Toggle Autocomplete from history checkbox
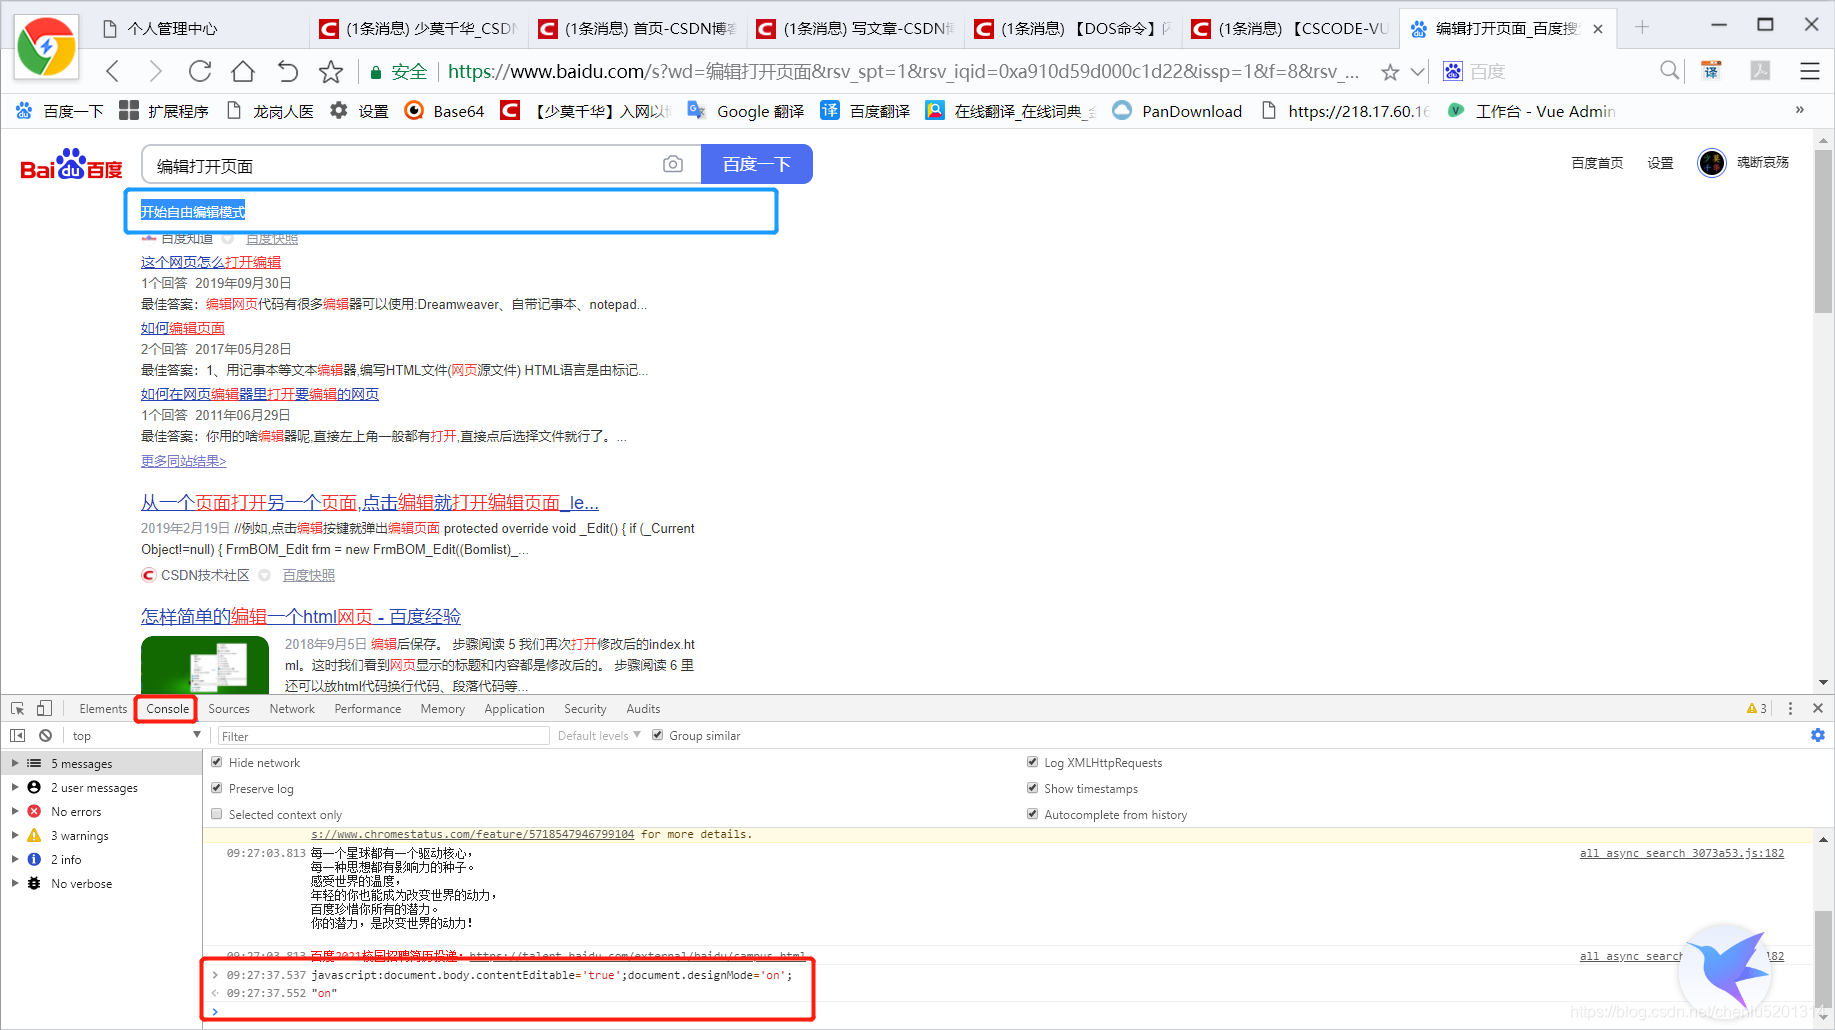Screen dimensions: 1835x1030 click(x=1032, y=814)
